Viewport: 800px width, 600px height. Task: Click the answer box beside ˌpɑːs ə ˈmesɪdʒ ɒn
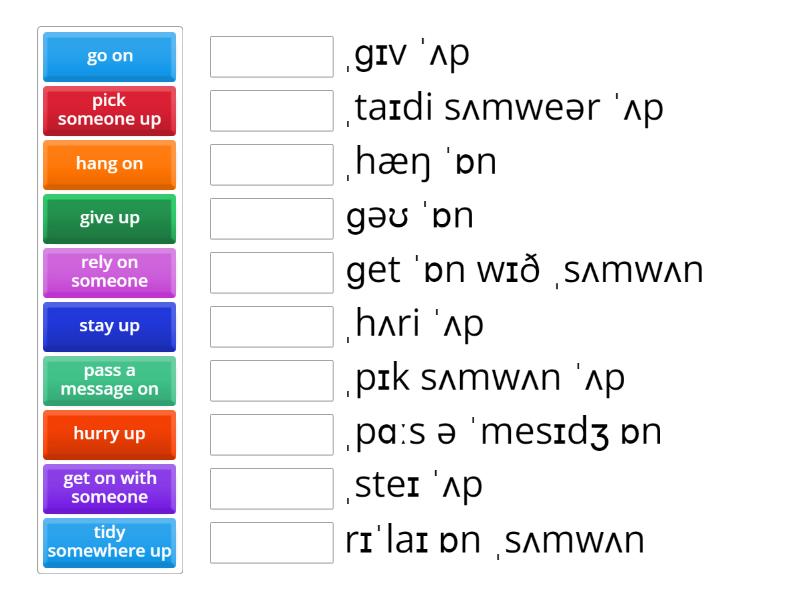(271, 432)
